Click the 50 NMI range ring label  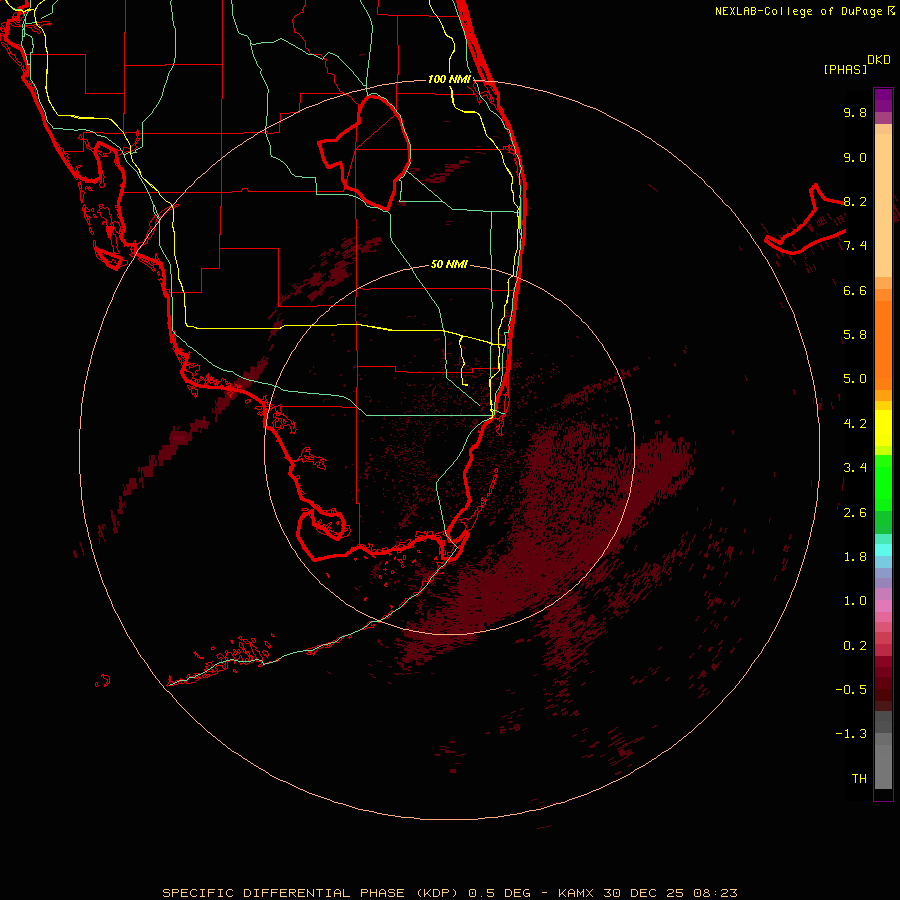pos(449,264)
